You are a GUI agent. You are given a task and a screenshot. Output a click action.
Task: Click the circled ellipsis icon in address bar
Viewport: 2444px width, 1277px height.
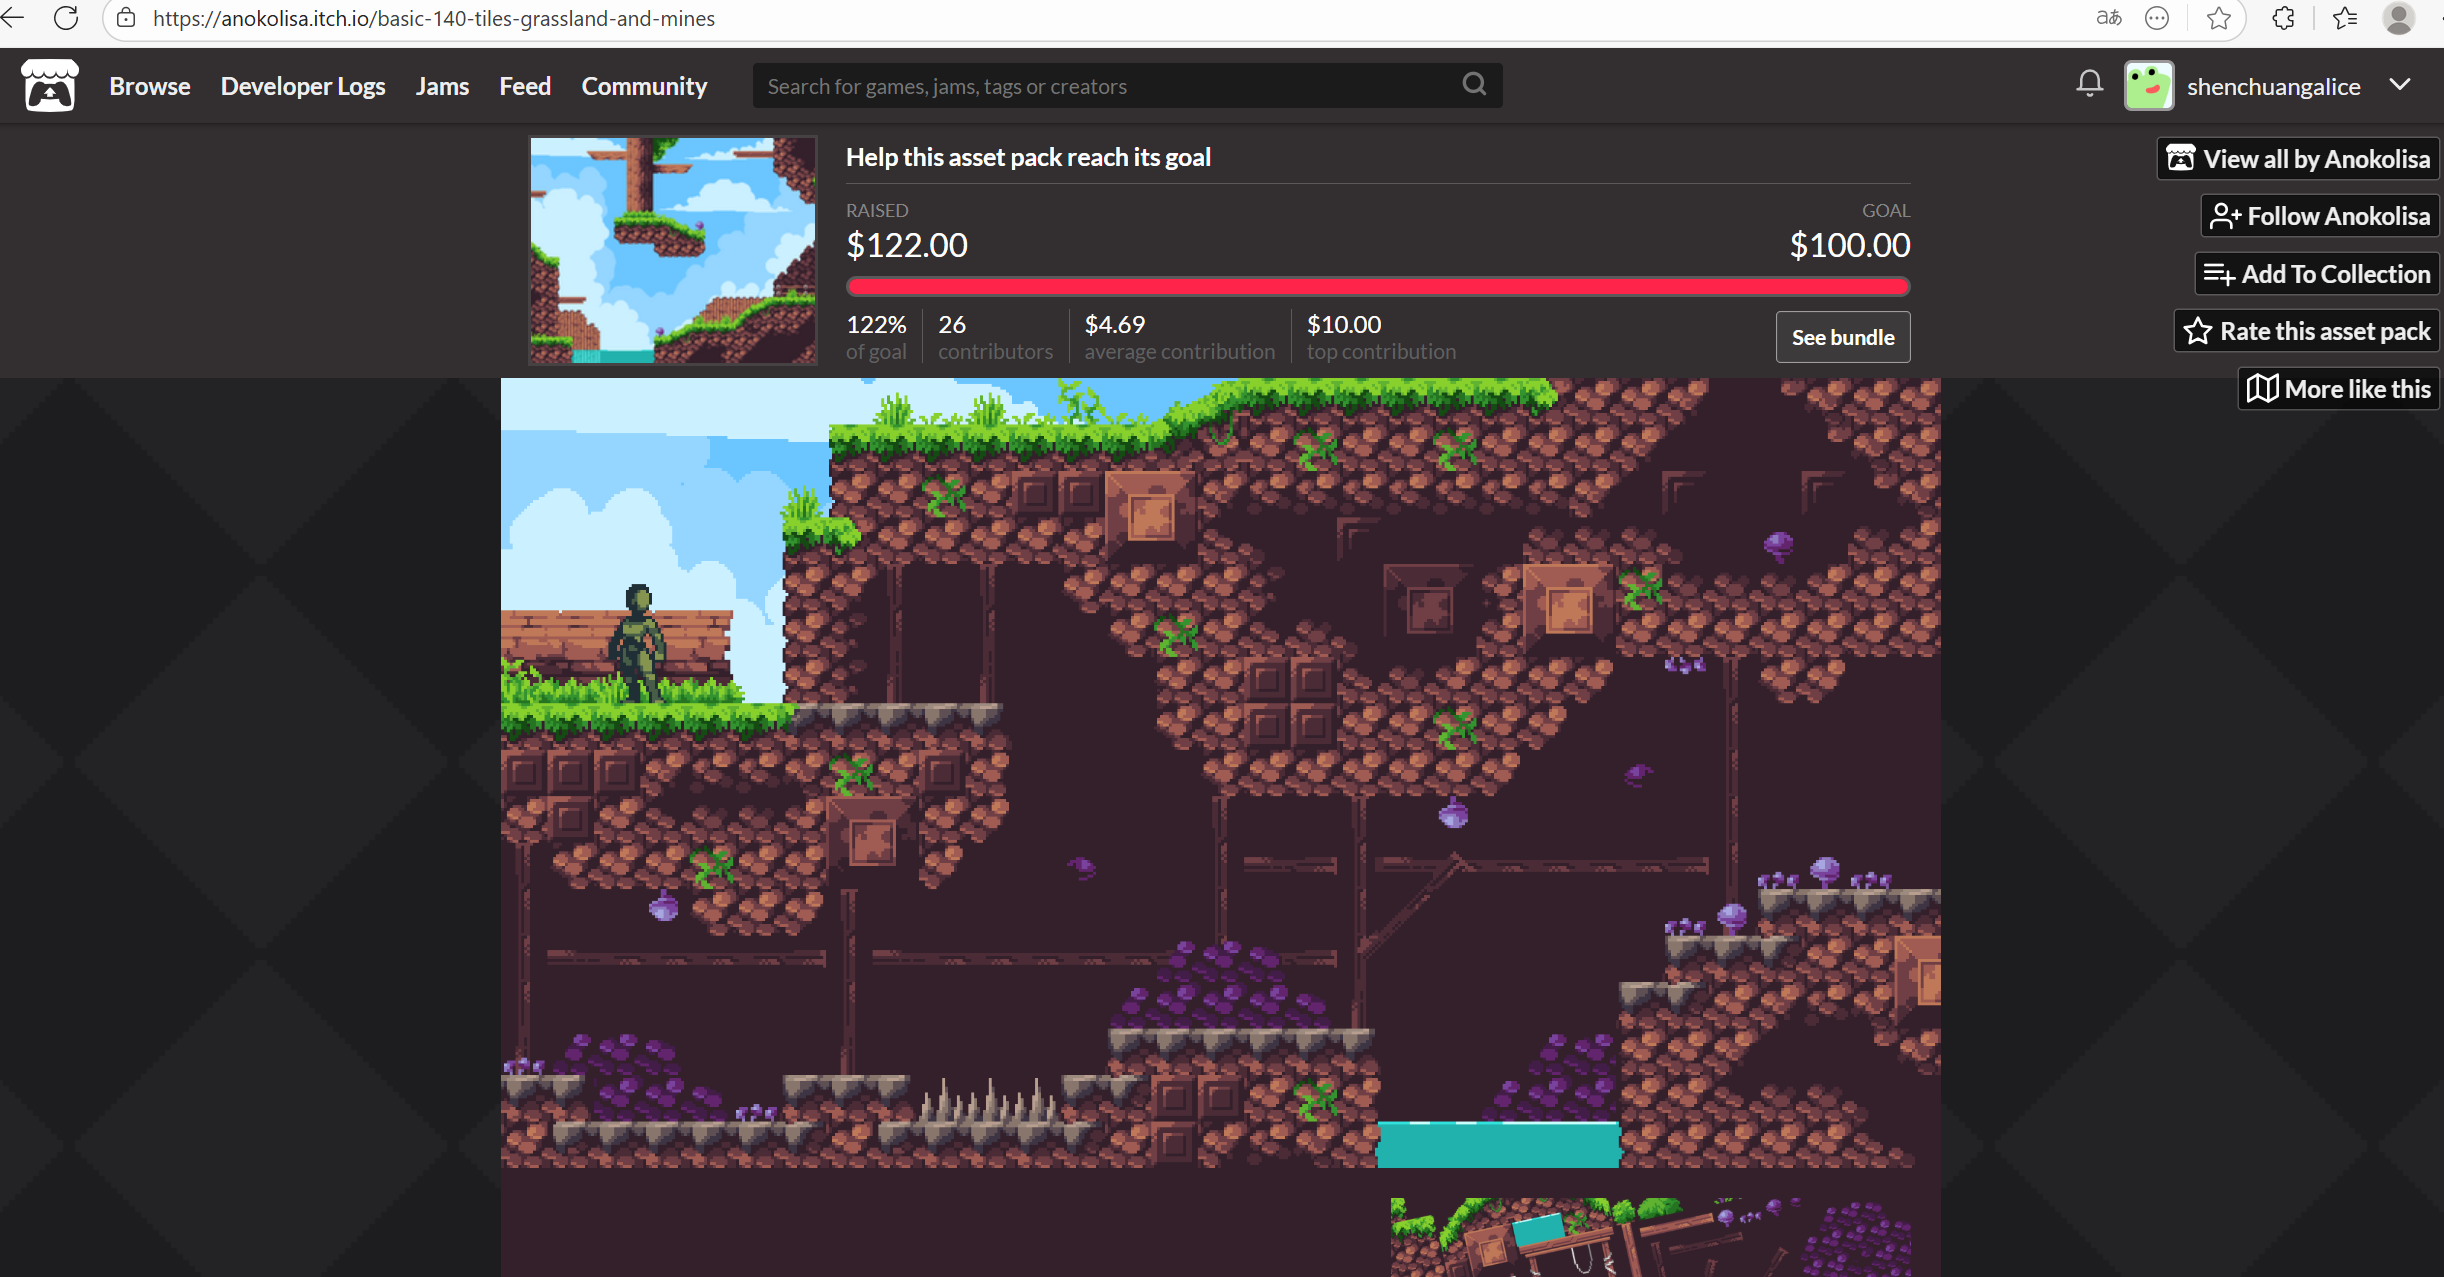click(2157, 18)
